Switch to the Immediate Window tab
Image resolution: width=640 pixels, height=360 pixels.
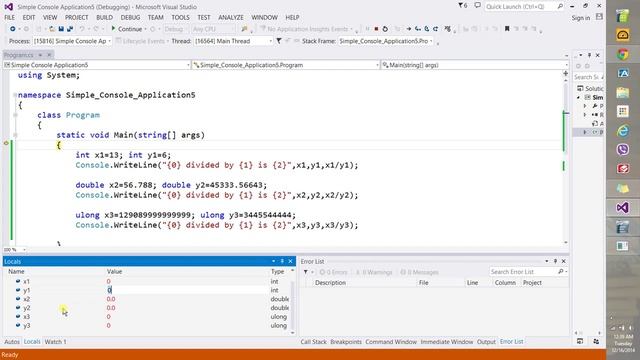pyautogui.click(x=447, y=342)
